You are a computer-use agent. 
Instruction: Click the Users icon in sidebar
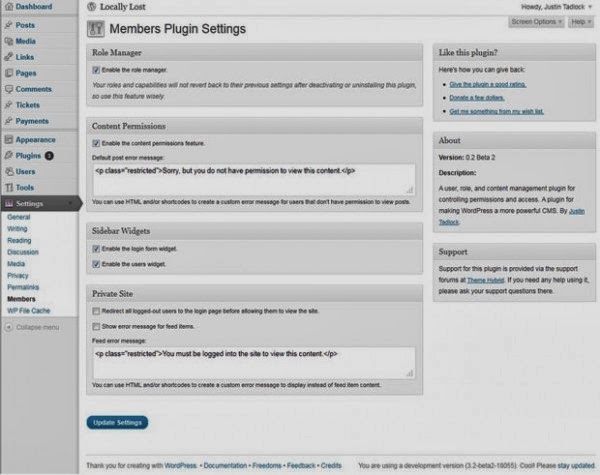(9, 171)
